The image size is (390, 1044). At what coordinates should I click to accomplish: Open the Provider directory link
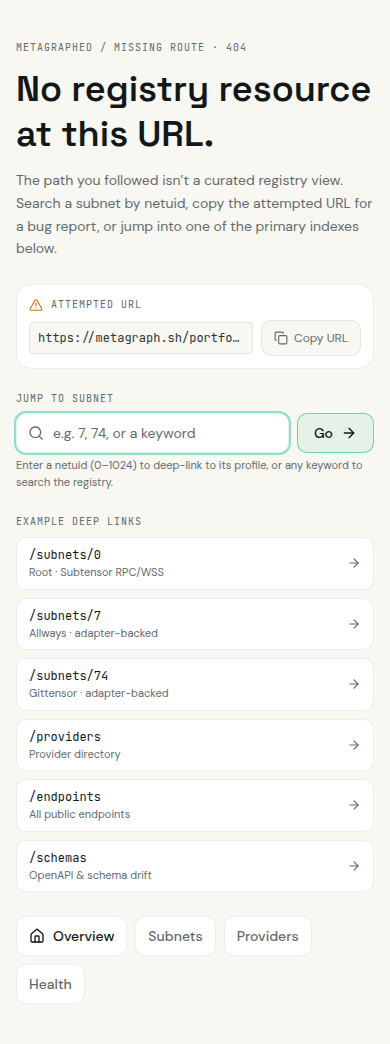tap(195, 745)
